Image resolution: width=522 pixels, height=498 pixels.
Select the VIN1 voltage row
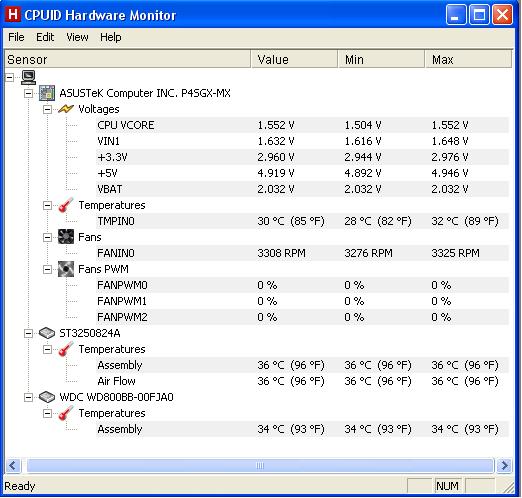(x=302, y=141)
